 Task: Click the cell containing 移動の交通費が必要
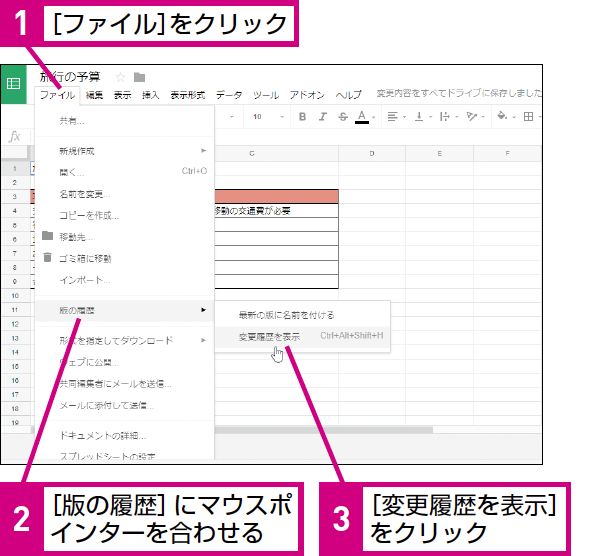point(276,211)
